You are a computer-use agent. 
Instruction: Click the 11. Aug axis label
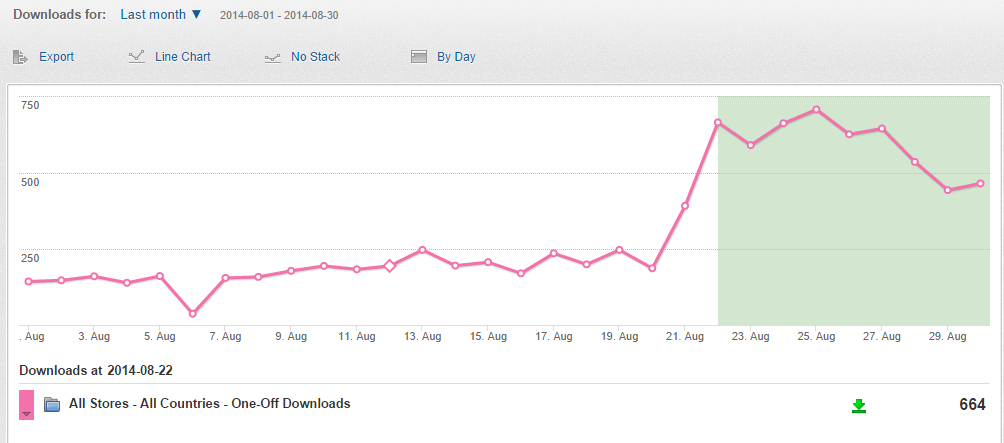click(x=356, y=335)
